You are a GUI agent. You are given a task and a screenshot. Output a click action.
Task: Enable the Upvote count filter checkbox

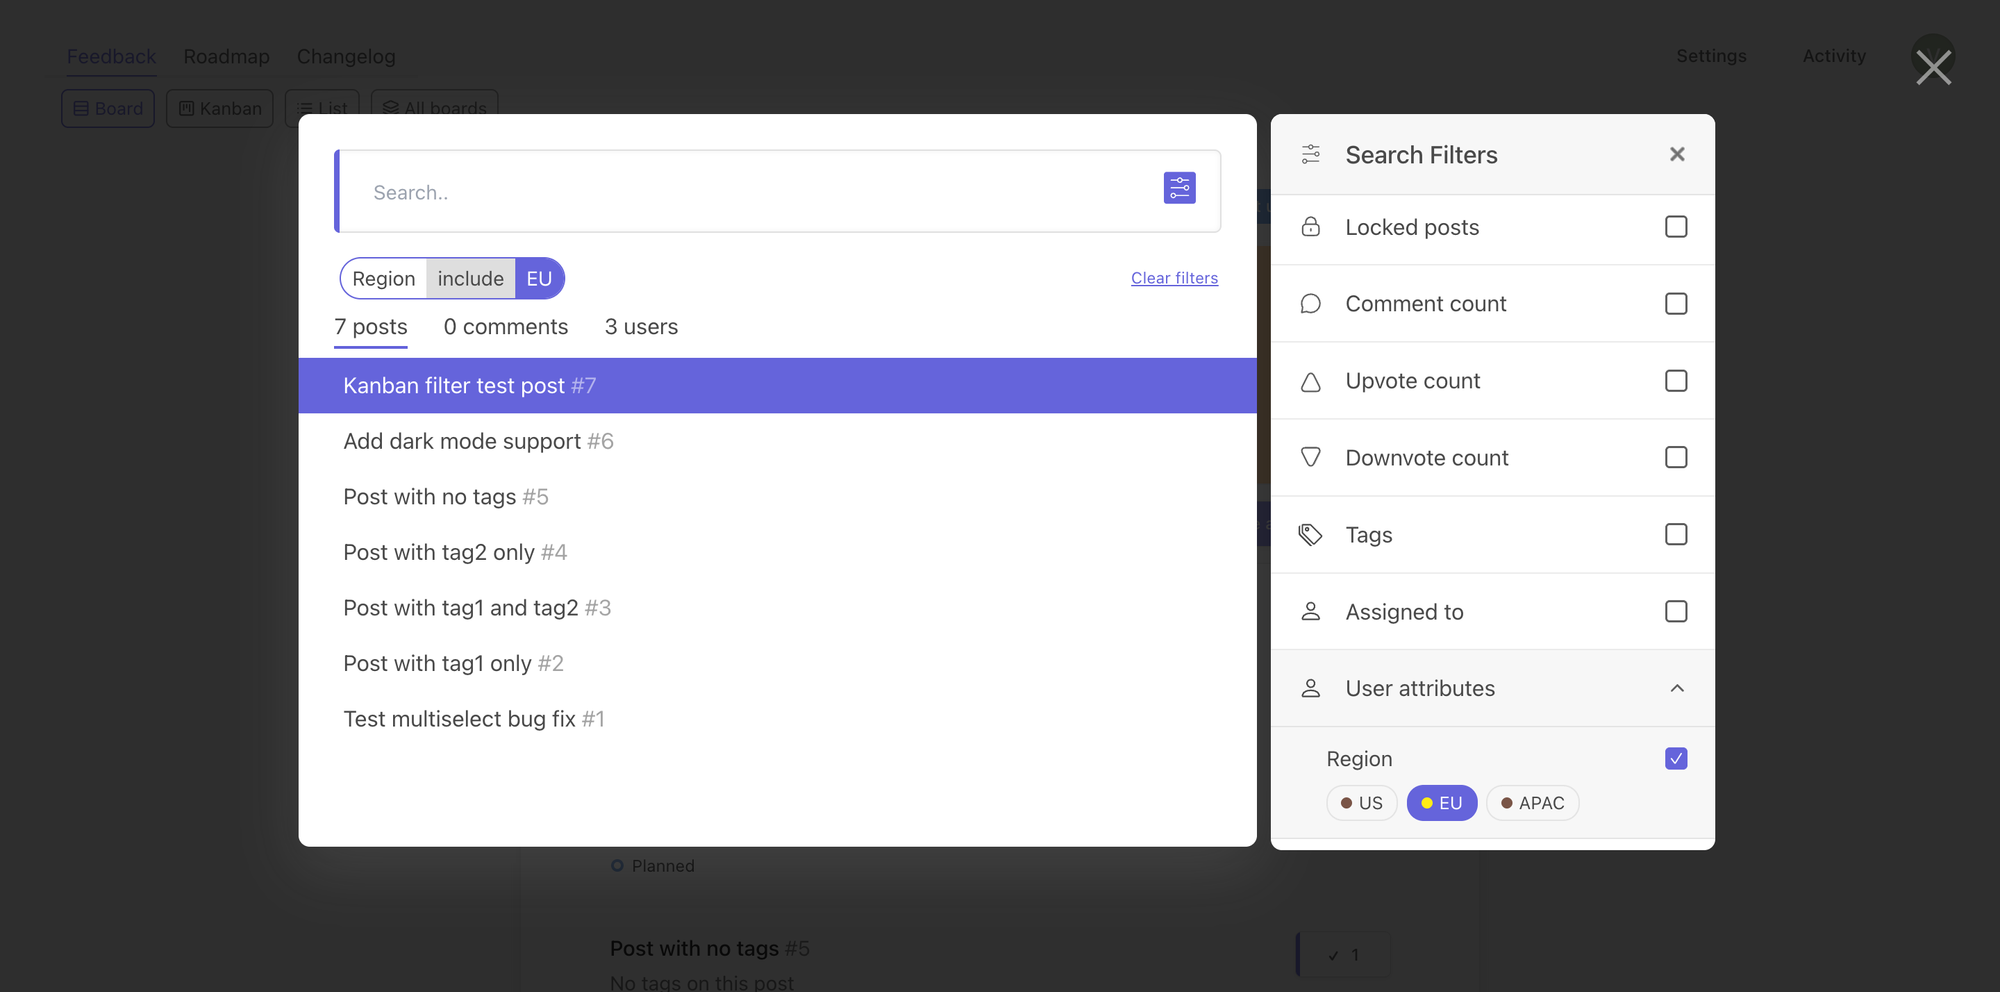coord(1676,380)
